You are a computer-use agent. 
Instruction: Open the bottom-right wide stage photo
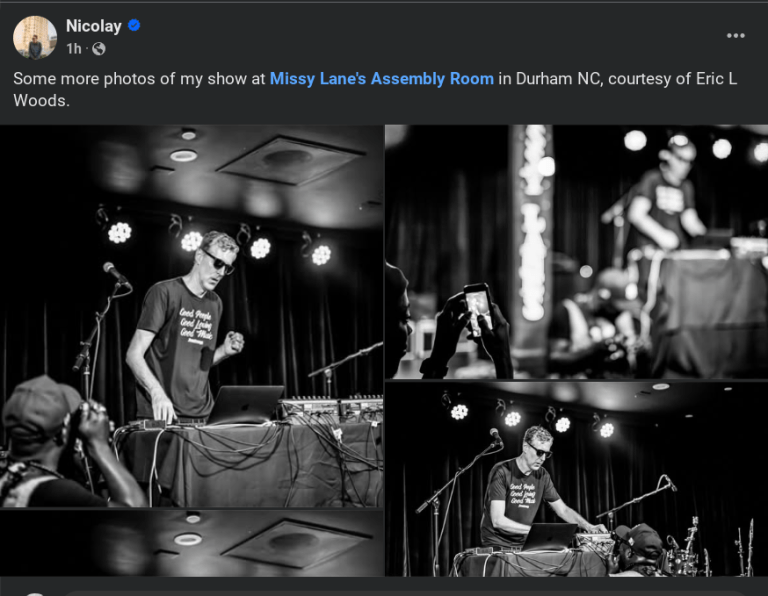tap(576, 479)
